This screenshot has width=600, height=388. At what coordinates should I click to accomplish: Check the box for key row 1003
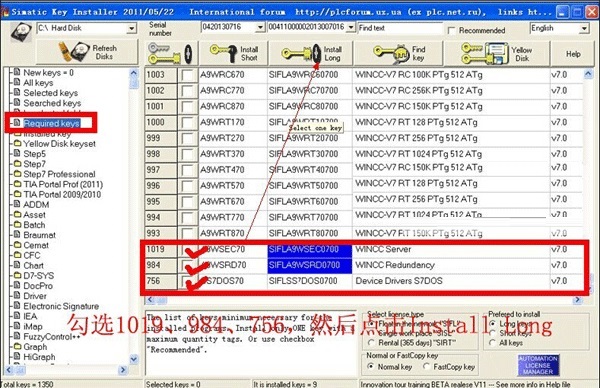pyautogui.click(x=188, y=75)
